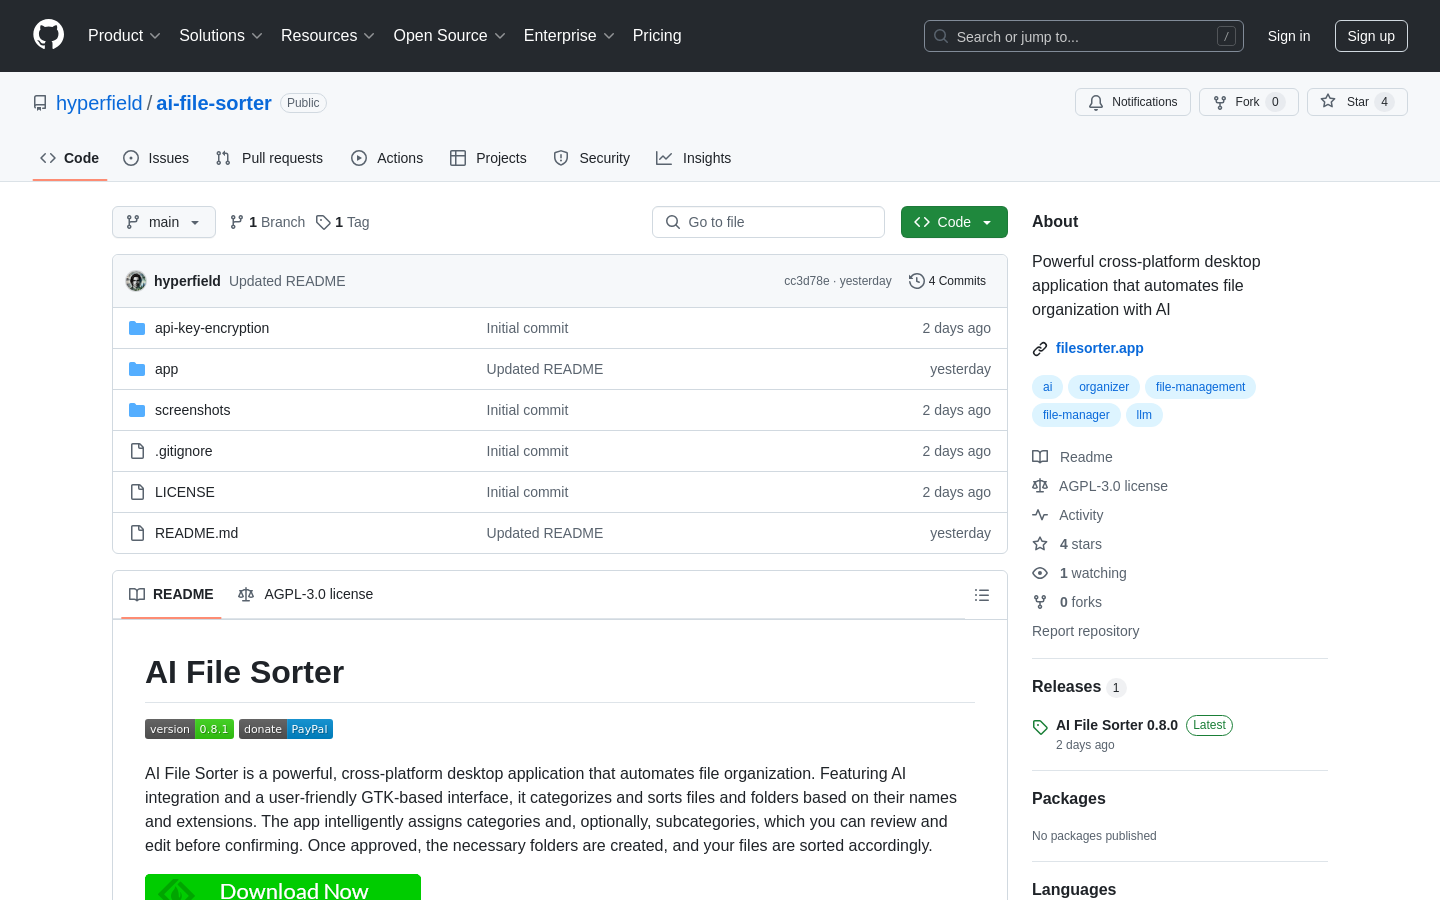Click the green Download Now banner

(283, 887)
